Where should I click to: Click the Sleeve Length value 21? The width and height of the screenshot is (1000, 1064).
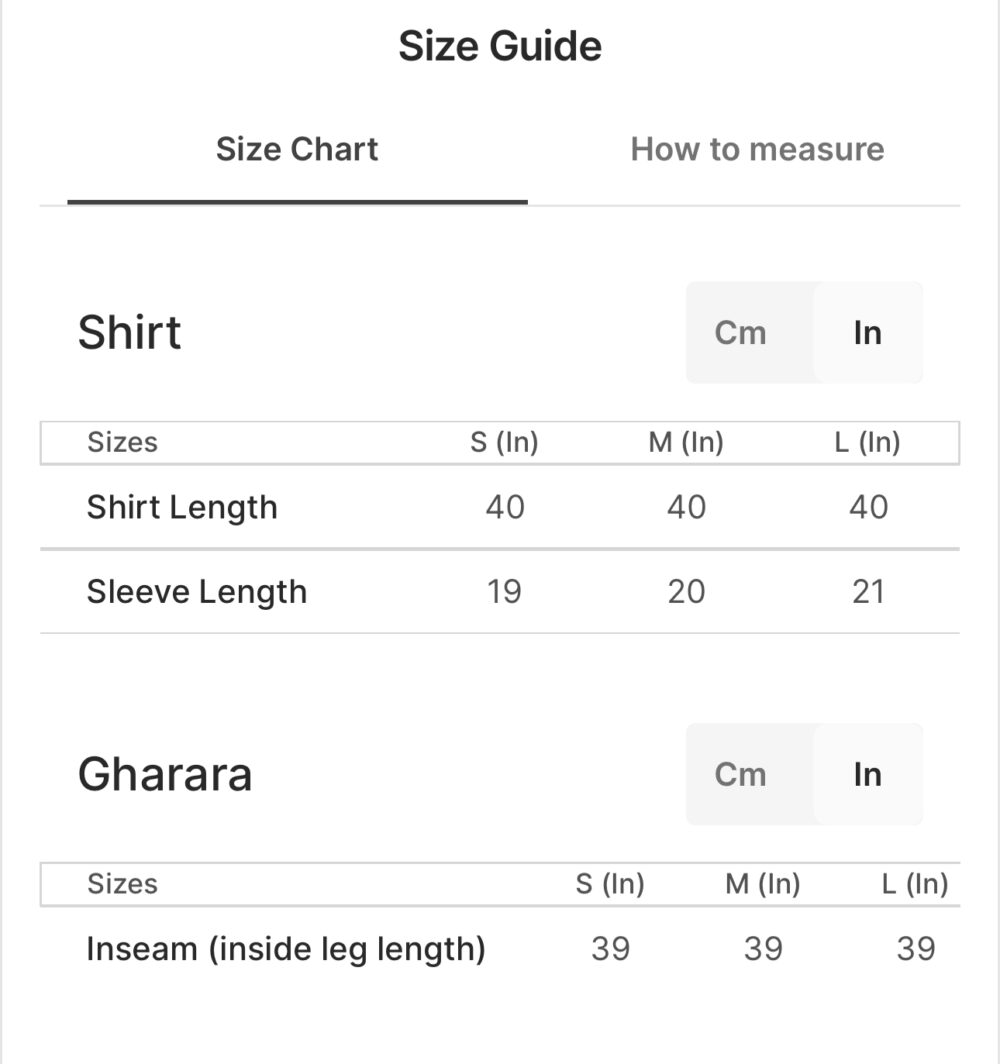point(867,592)
